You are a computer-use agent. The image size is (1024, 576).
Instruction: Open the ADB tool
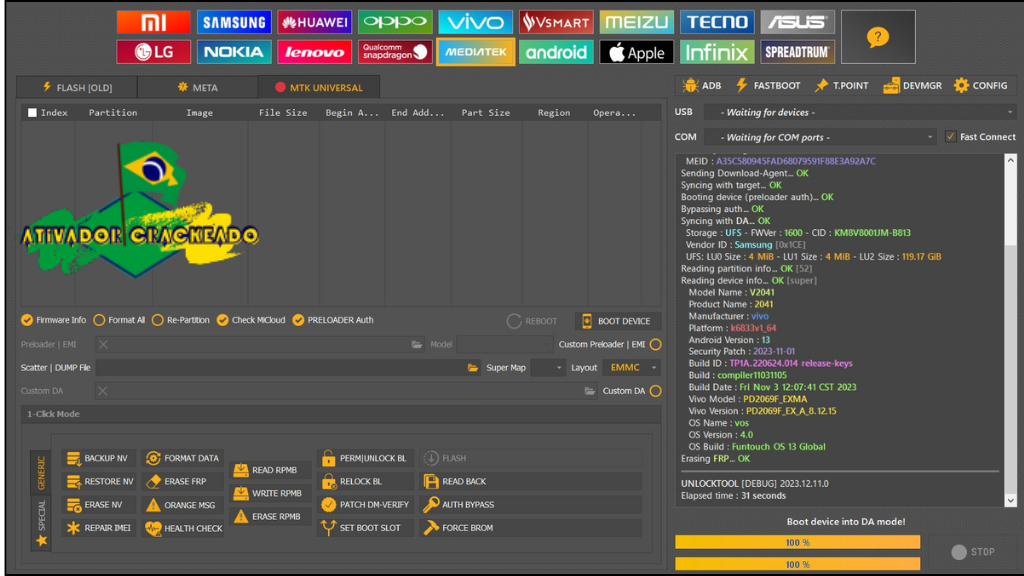point(702,86)
